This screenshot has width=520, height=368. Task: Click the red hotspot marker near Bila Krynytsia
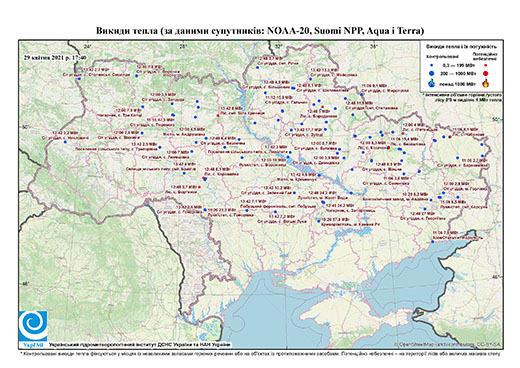[x=218, y=115]
